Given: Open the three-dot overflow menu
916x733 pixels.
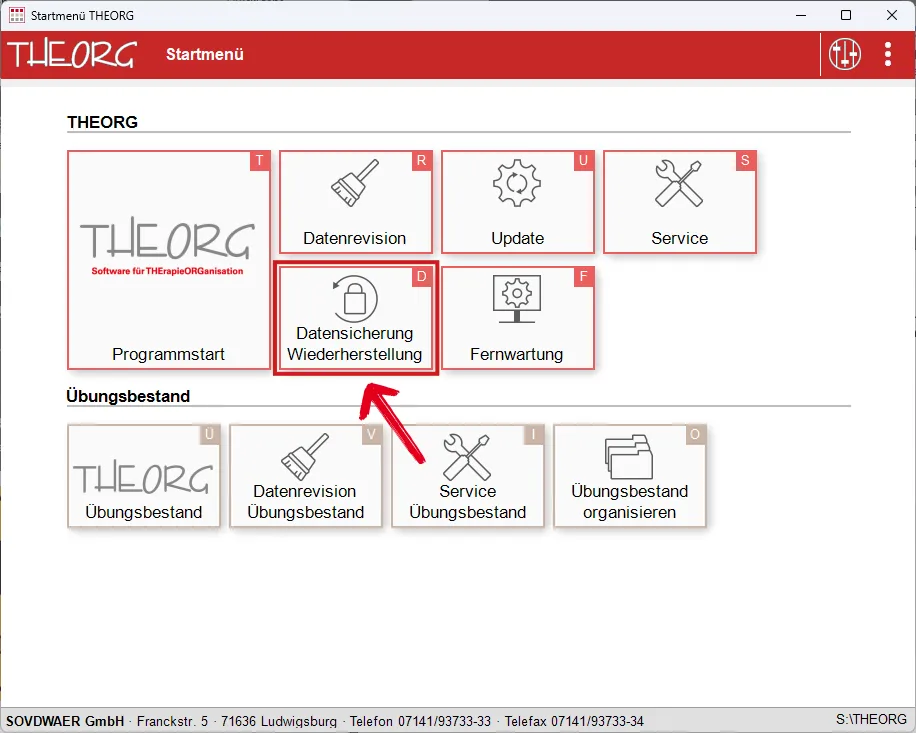Looking at the screenshot, I should click(x=888, y=54).
